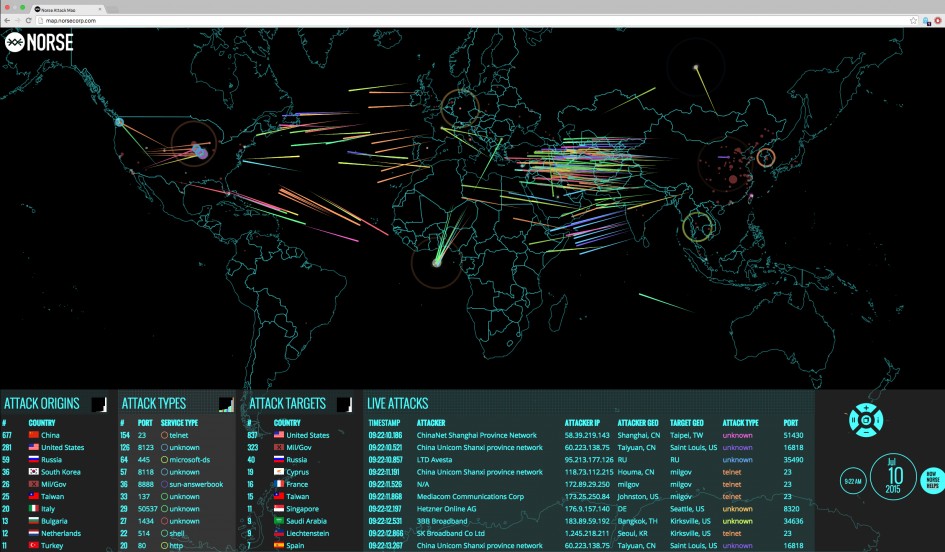The image size is (945, 552).
Task: Toggle the http service type circle
Action: pos(164,545)
